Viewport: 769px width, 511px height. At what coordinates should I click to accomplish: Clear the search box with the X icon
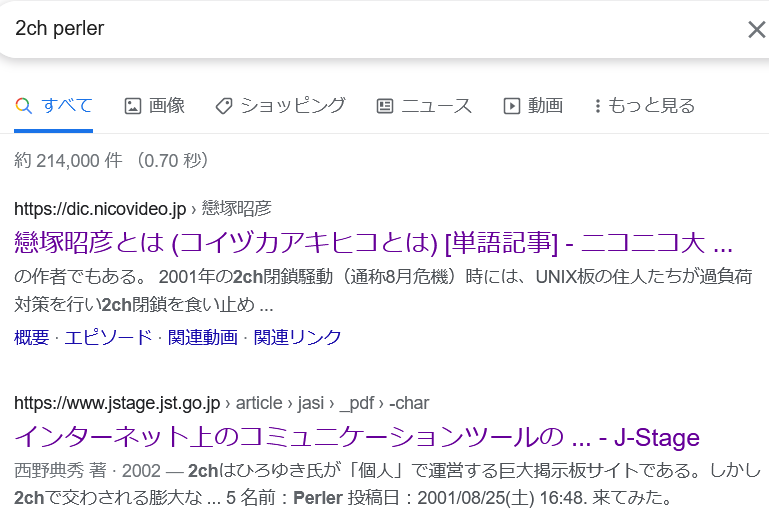click(x=757, y=29)
